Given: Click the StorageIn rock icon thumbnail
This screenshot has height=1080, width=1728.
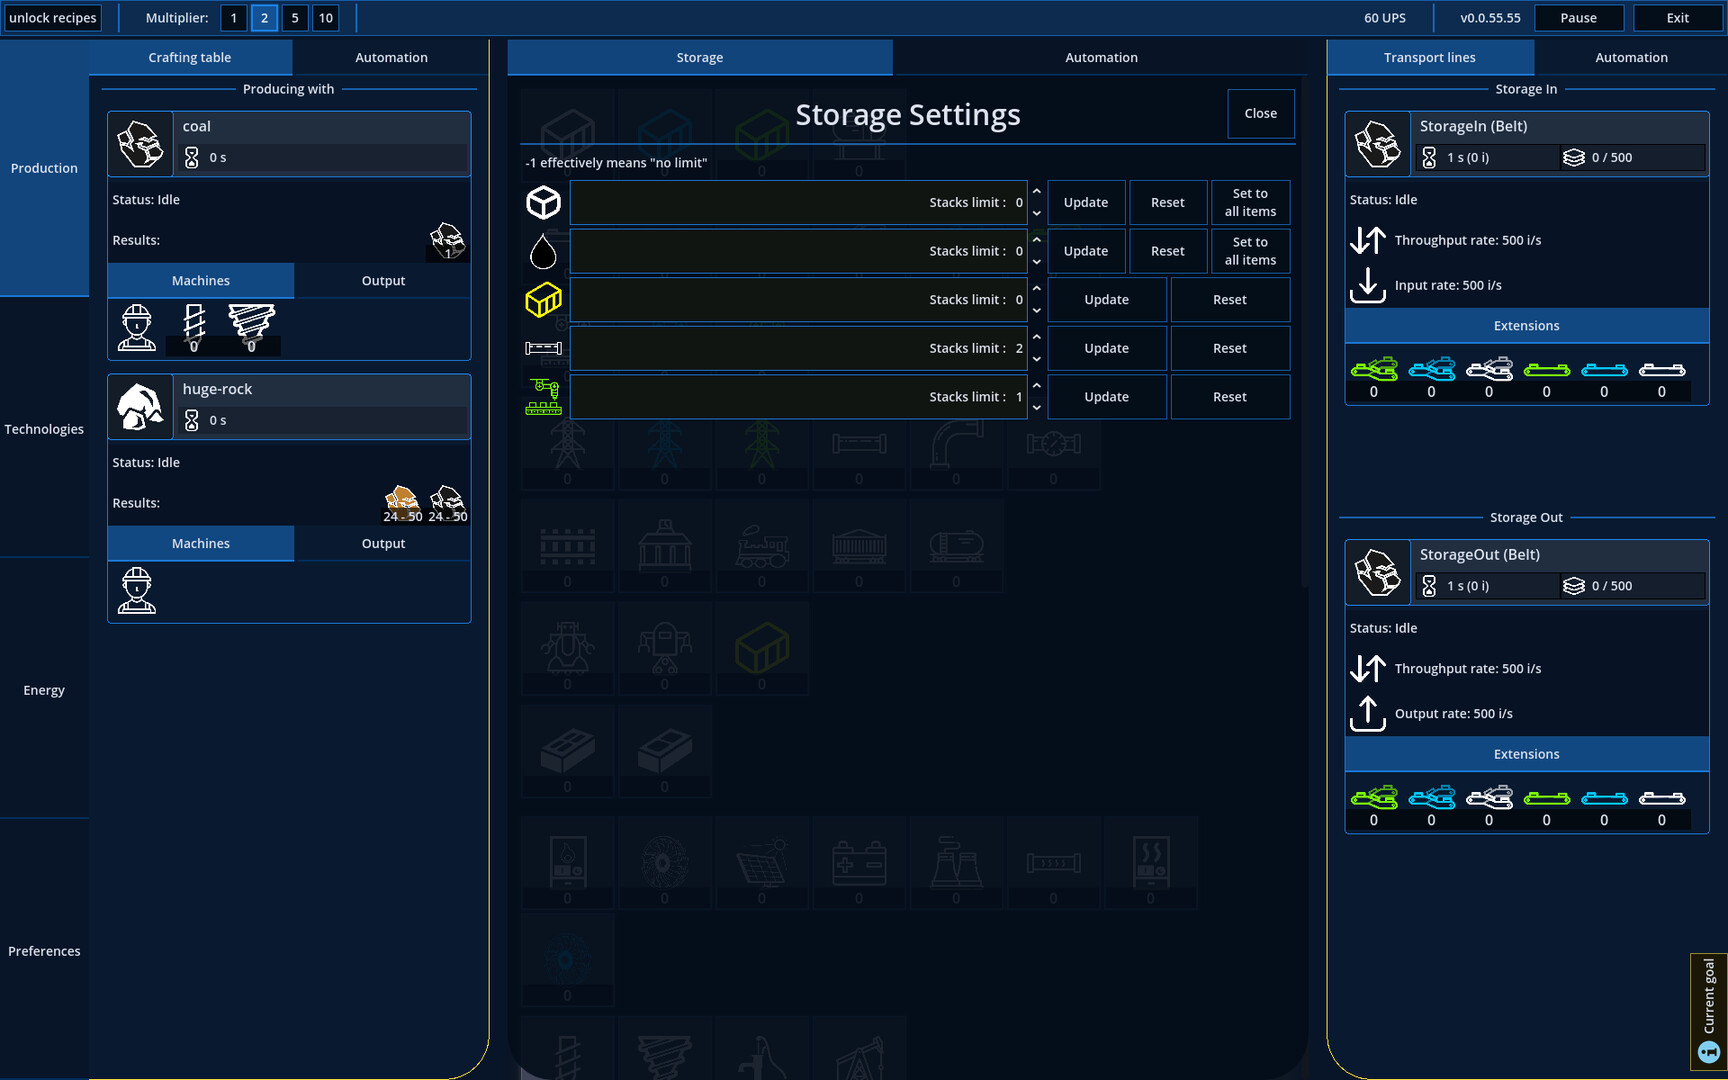Looking at the screenshot, I should 1377,143.
